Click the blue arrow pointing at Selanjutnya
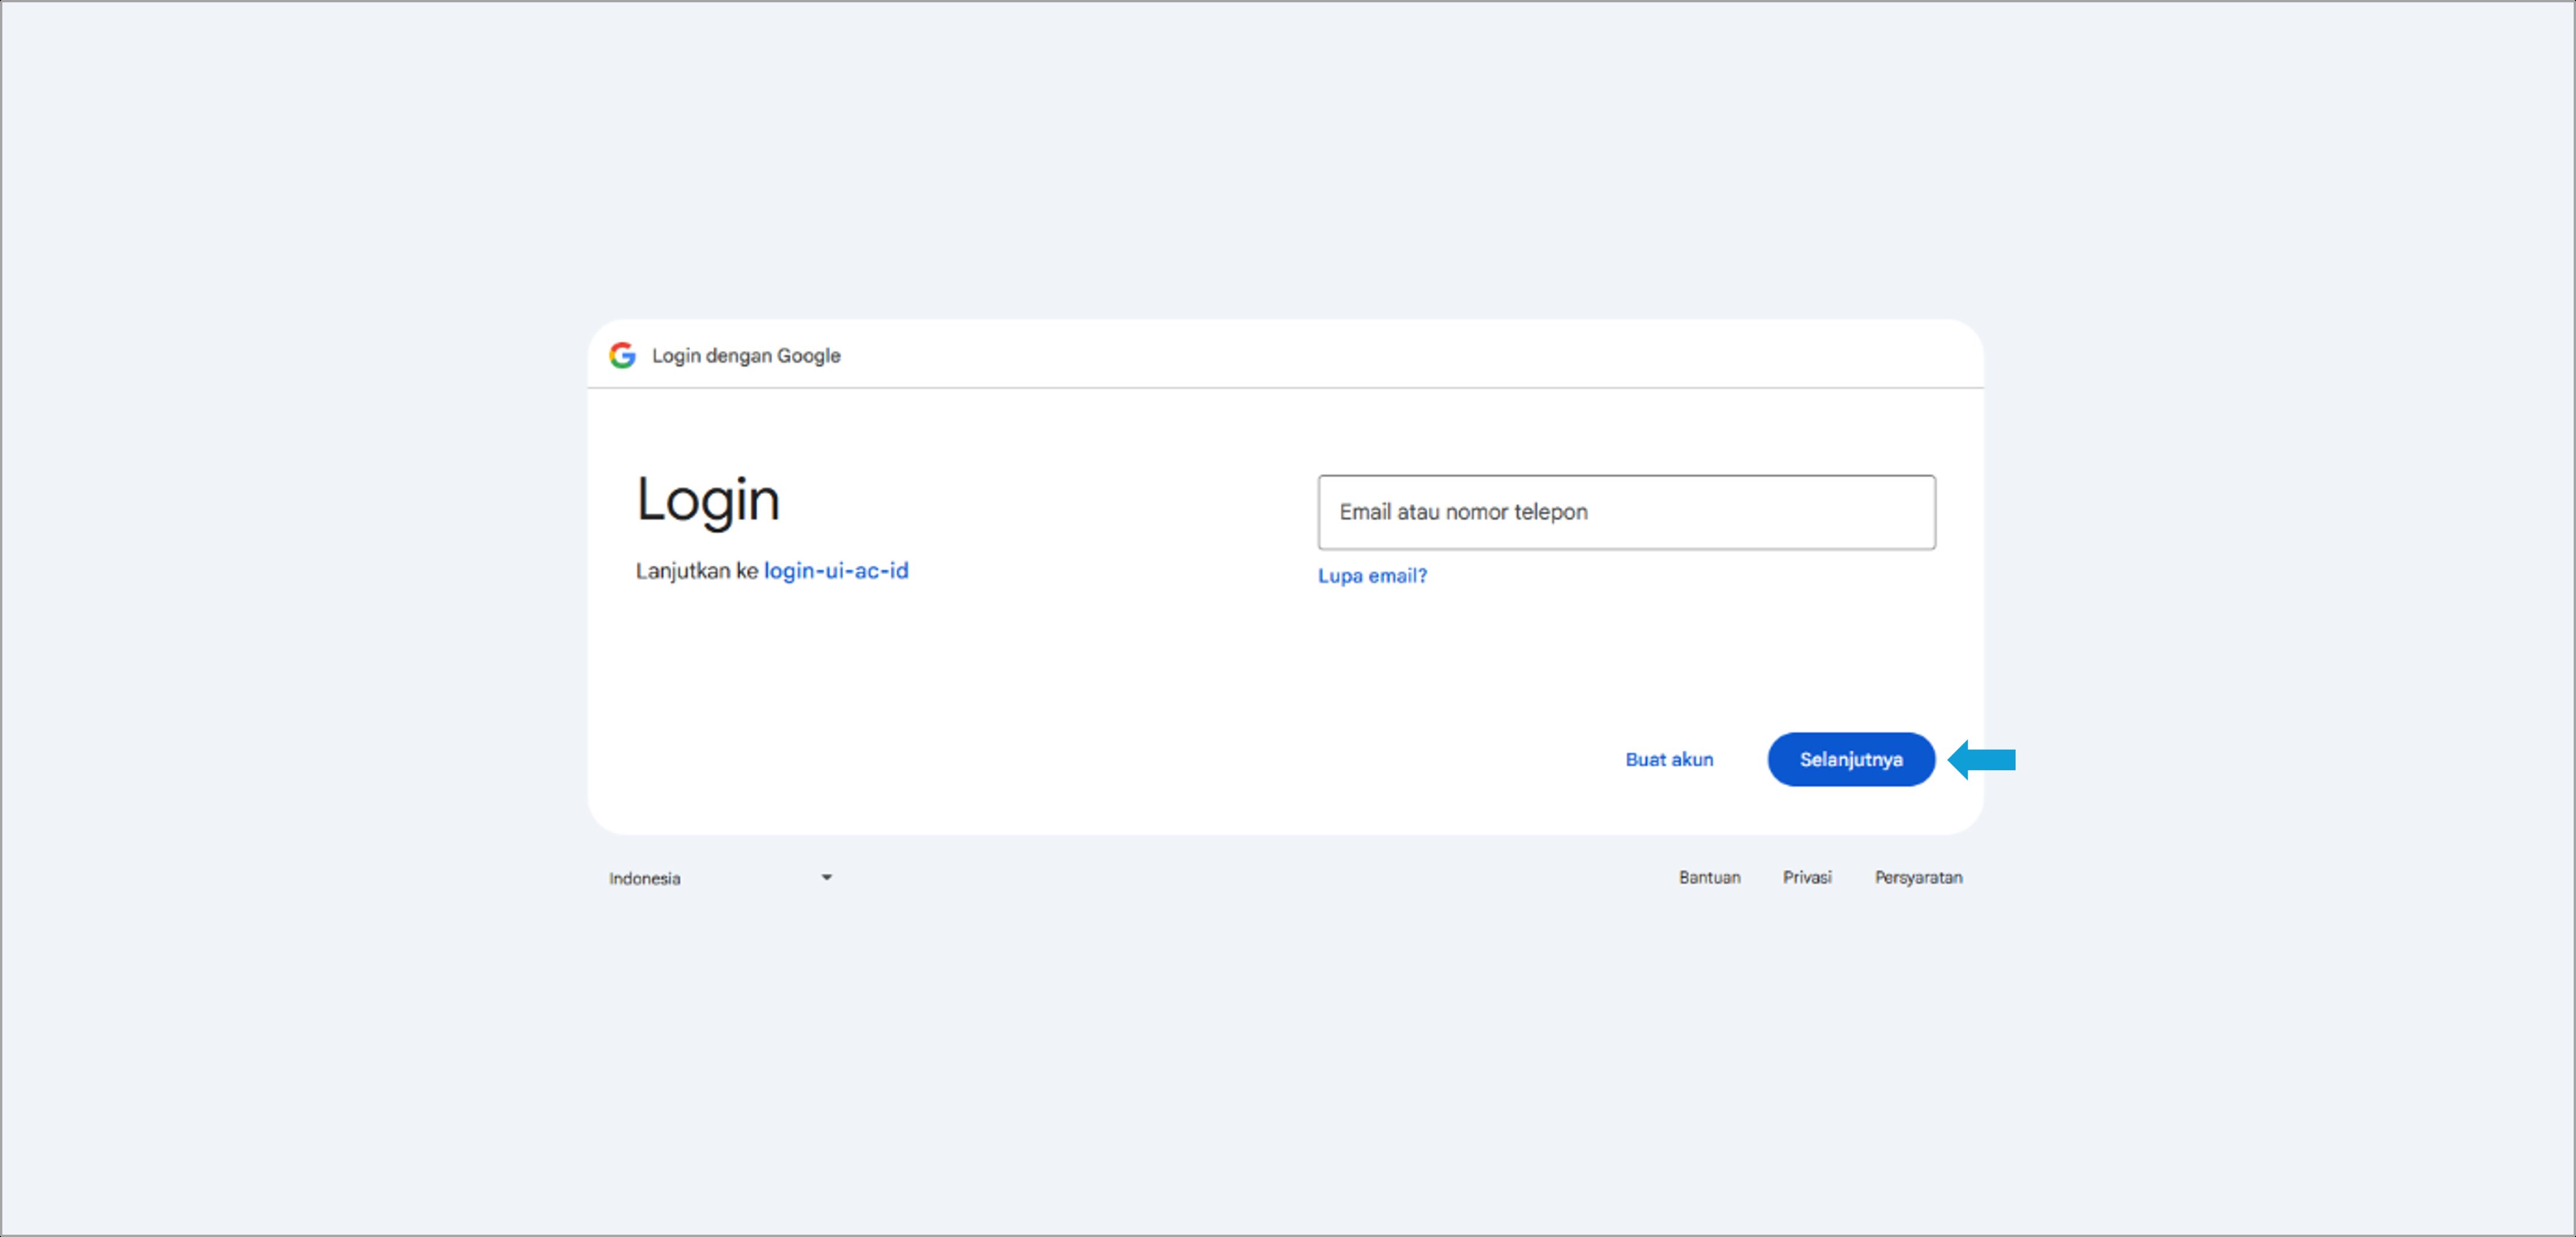 pos(1982,760)
